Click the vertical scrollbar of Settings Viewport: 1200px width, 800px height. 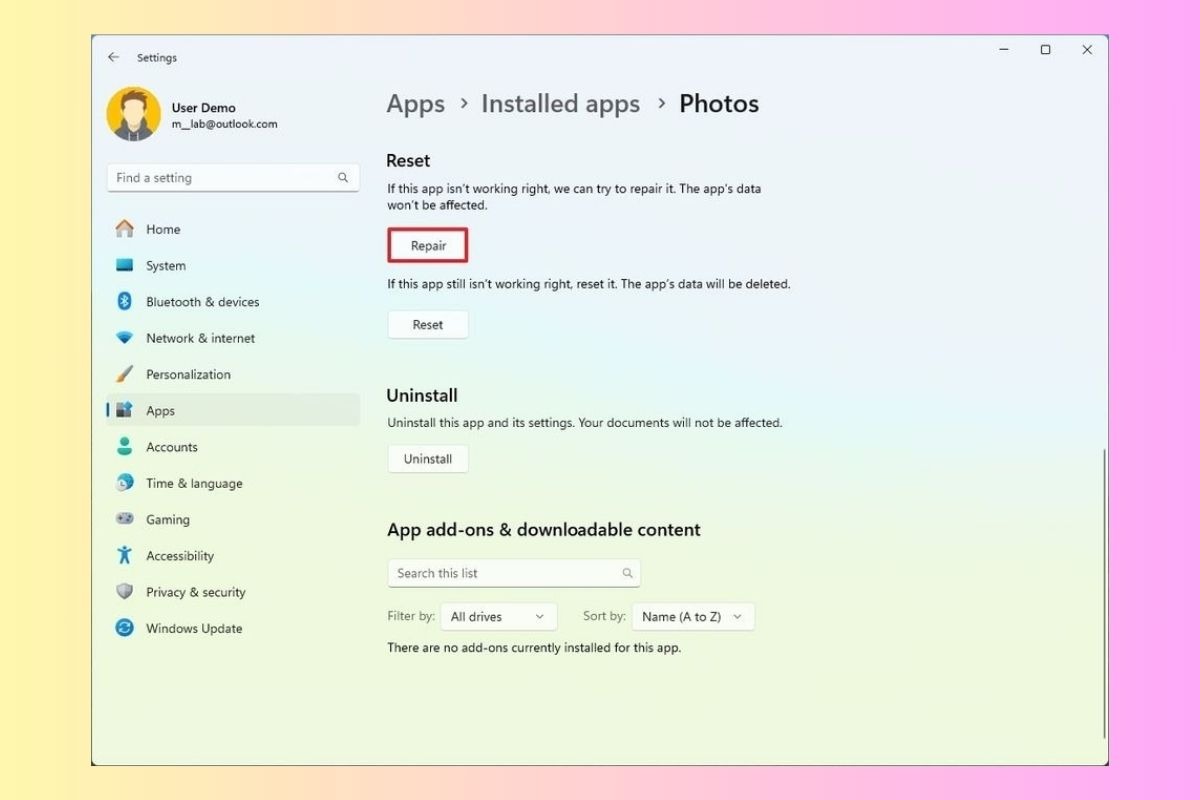1104,595
